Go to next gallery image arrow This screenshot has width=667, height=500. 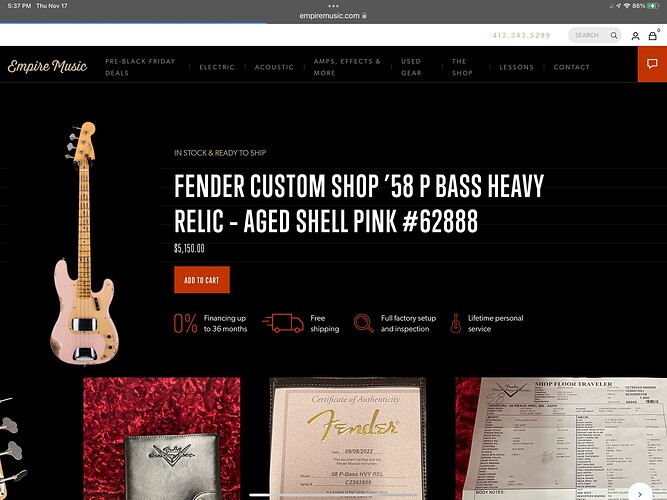point(640,493)
